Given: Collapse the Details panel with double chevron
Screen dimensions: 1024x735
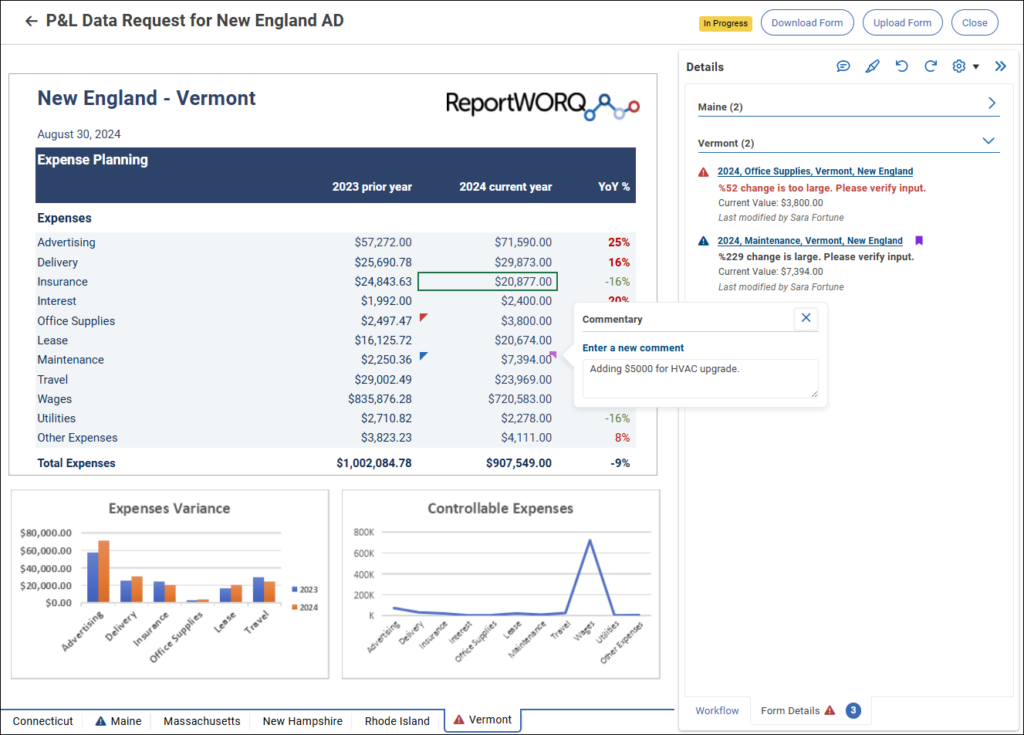Looking at the screenshot, I should click(x=1000, y=66).
